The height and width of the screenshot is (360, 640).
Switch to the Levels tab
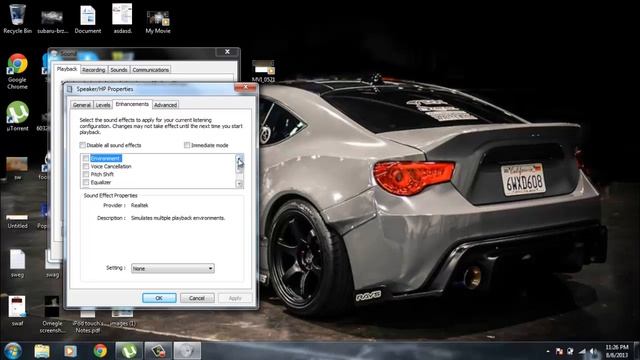pos(103,105)
